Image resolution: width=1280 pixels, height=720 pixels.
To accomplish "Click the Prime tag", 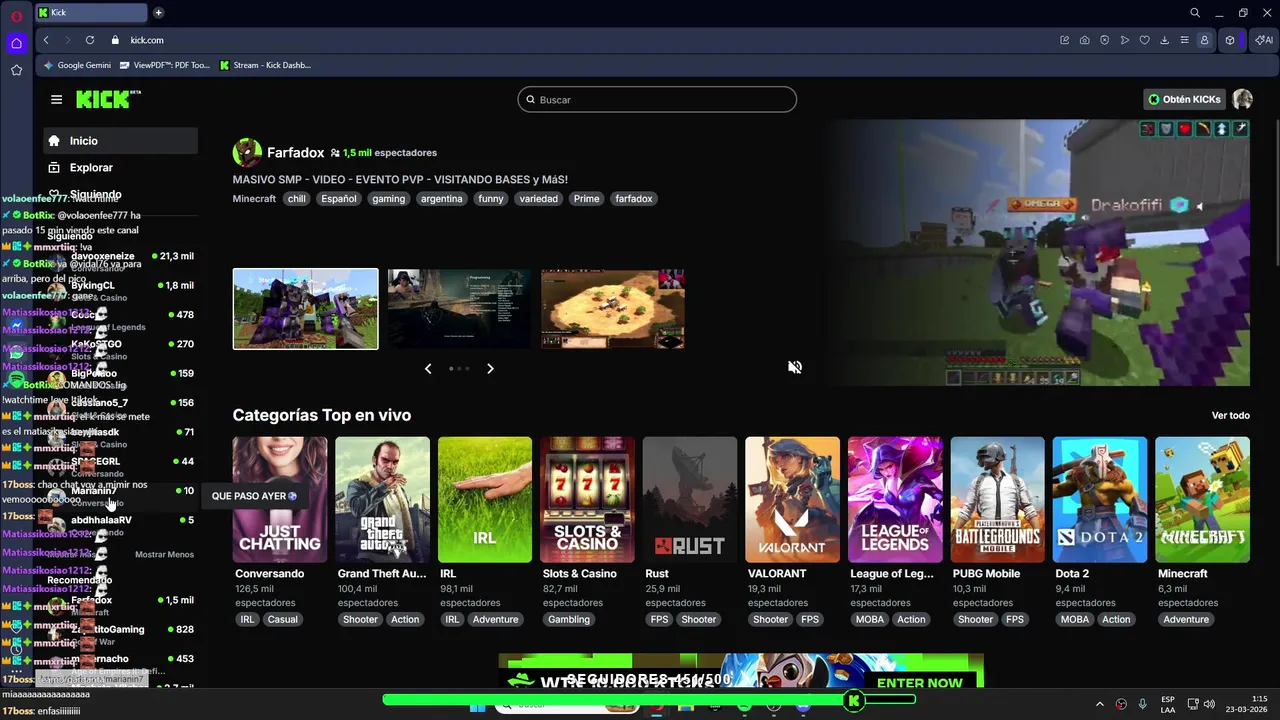I will pos(586,199).
